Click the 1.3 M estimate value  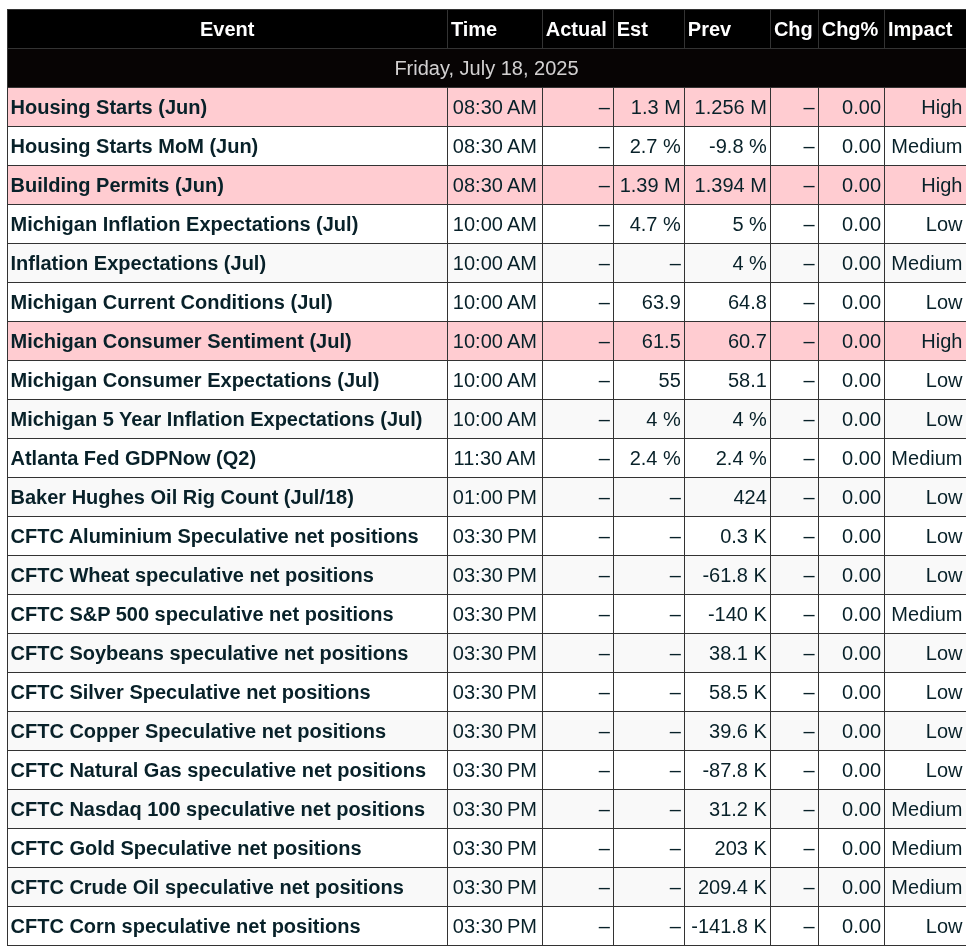(x=656, y=107)
